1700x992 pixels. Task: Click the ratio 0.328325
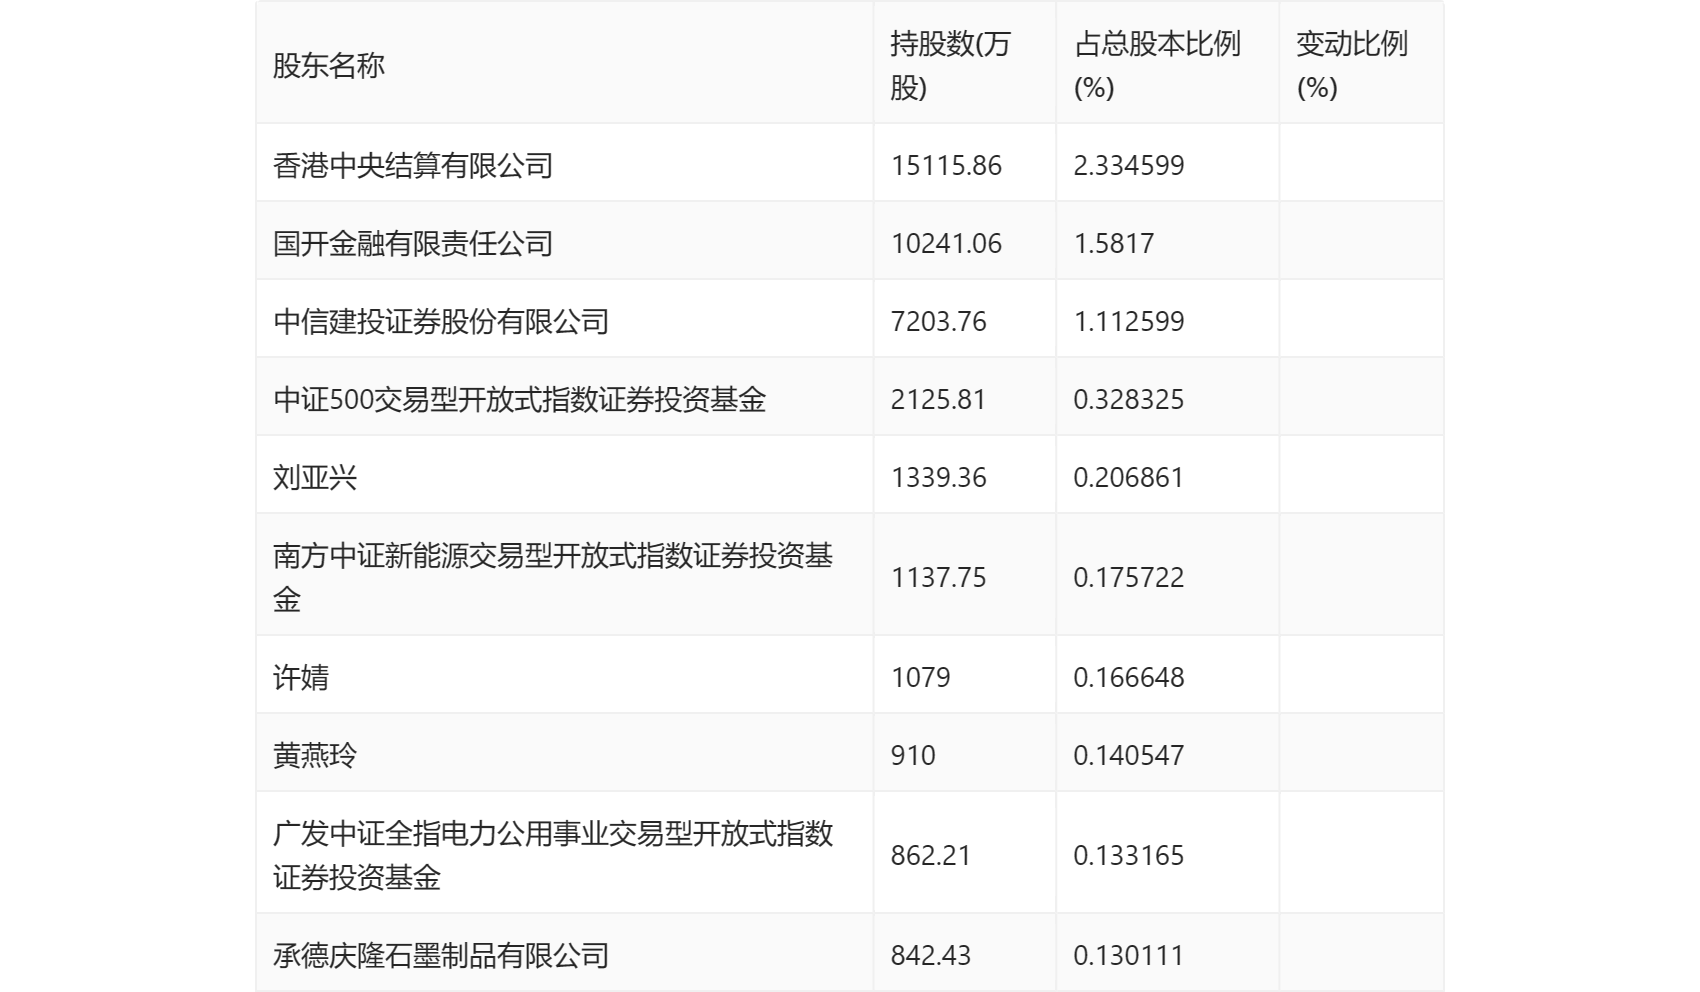pos(1129,399)
